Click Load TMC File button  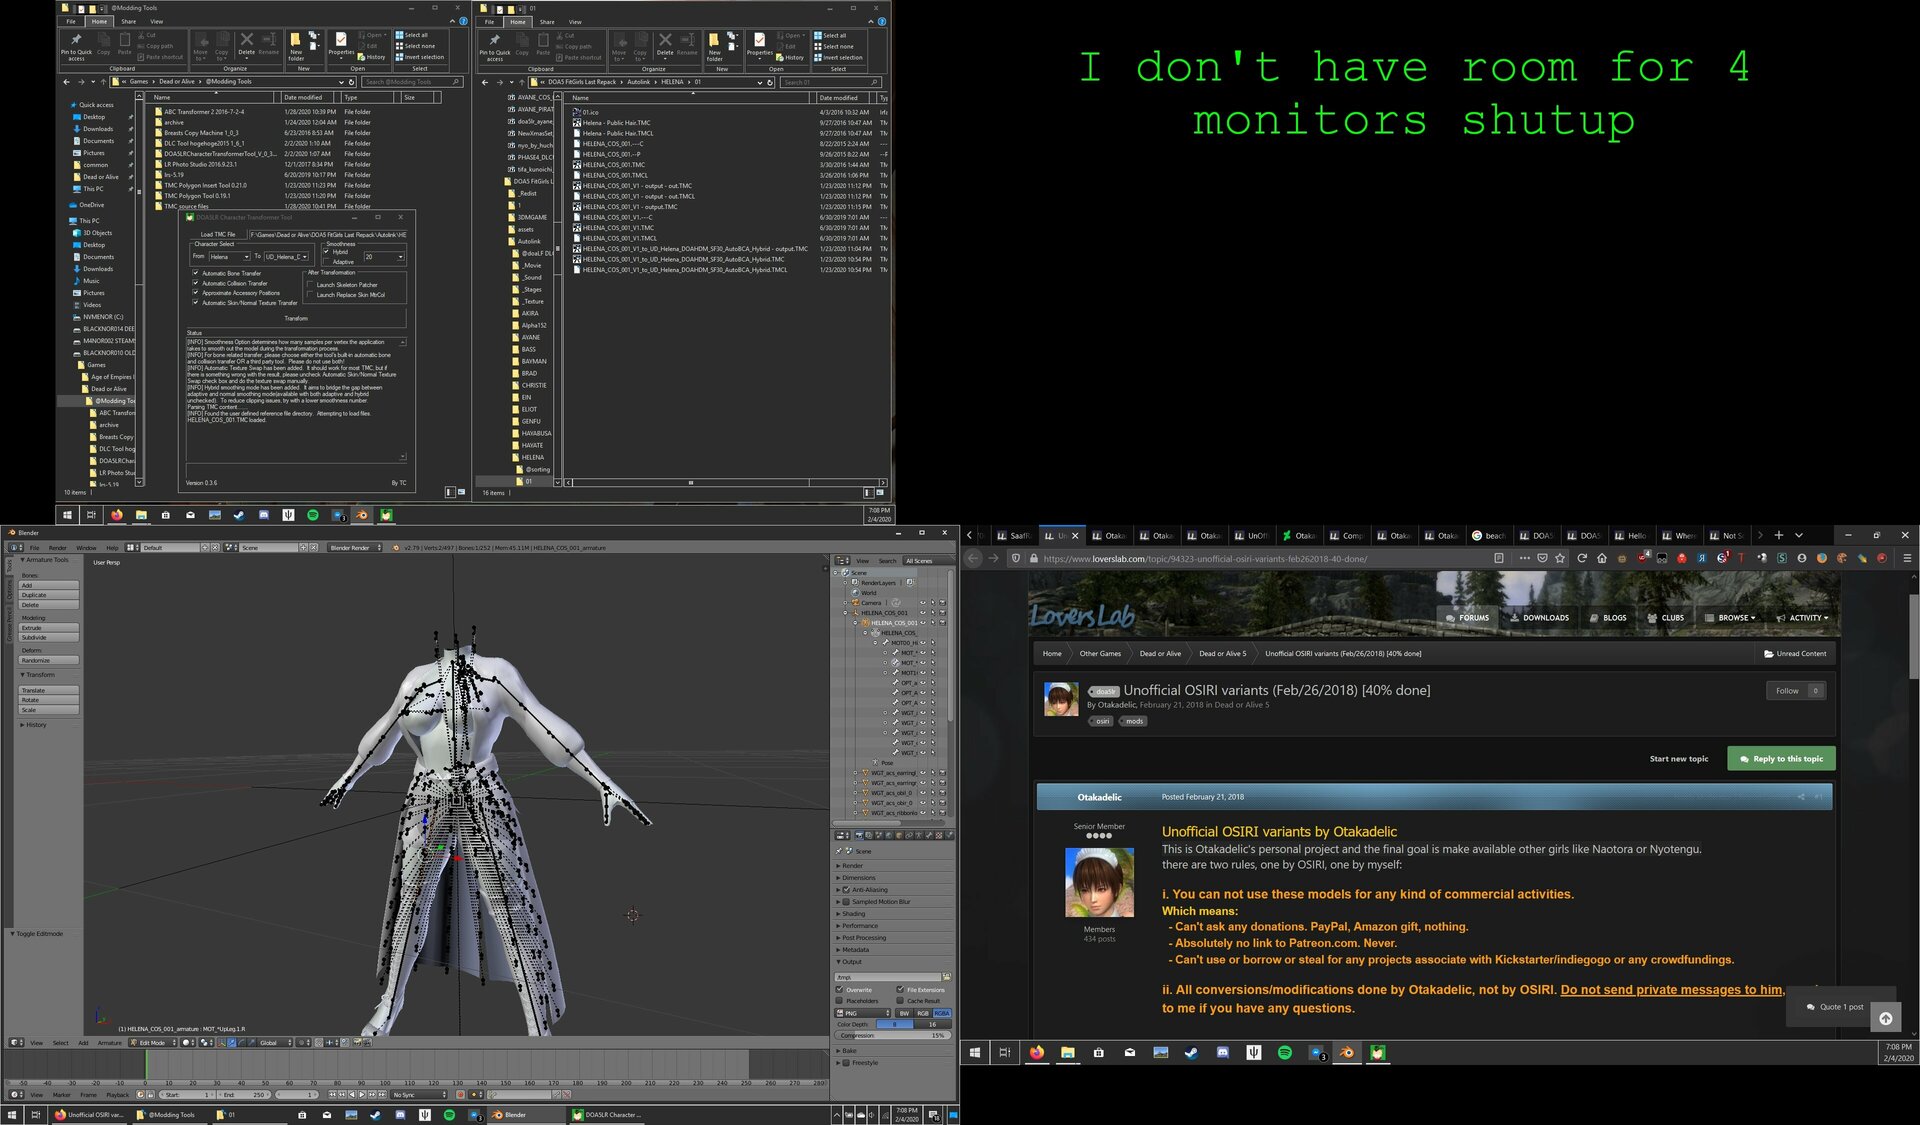click(217, 234)
